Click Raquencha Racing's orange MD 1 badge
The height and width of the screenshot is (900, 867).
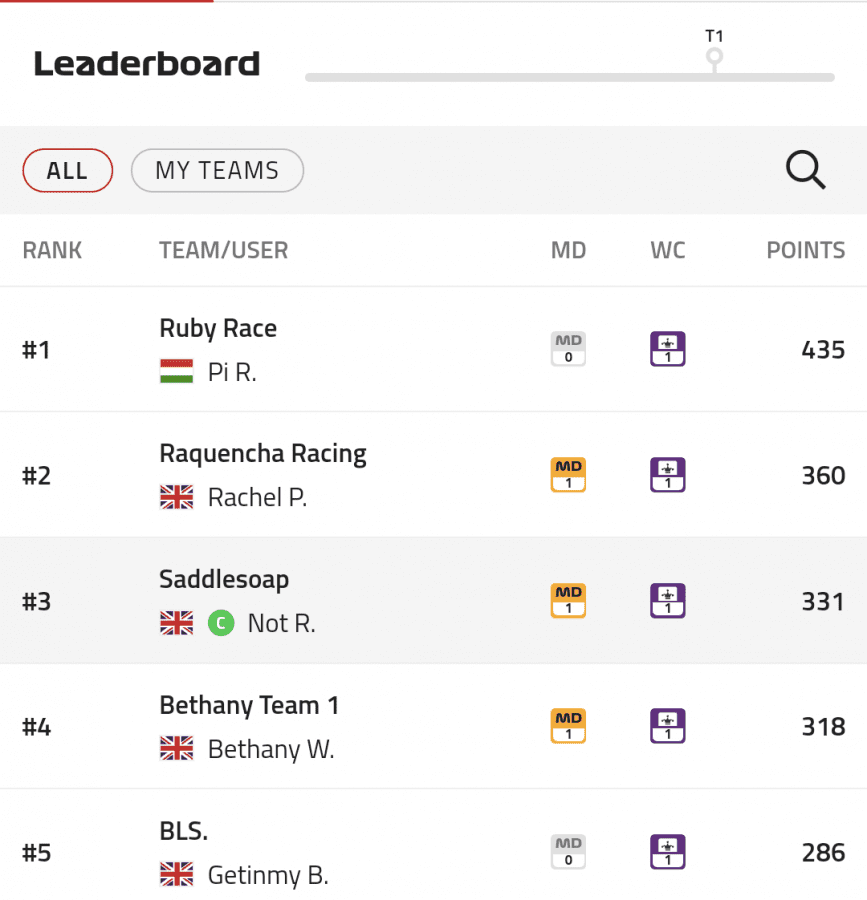pyautogui.click(x=568, y=475)
